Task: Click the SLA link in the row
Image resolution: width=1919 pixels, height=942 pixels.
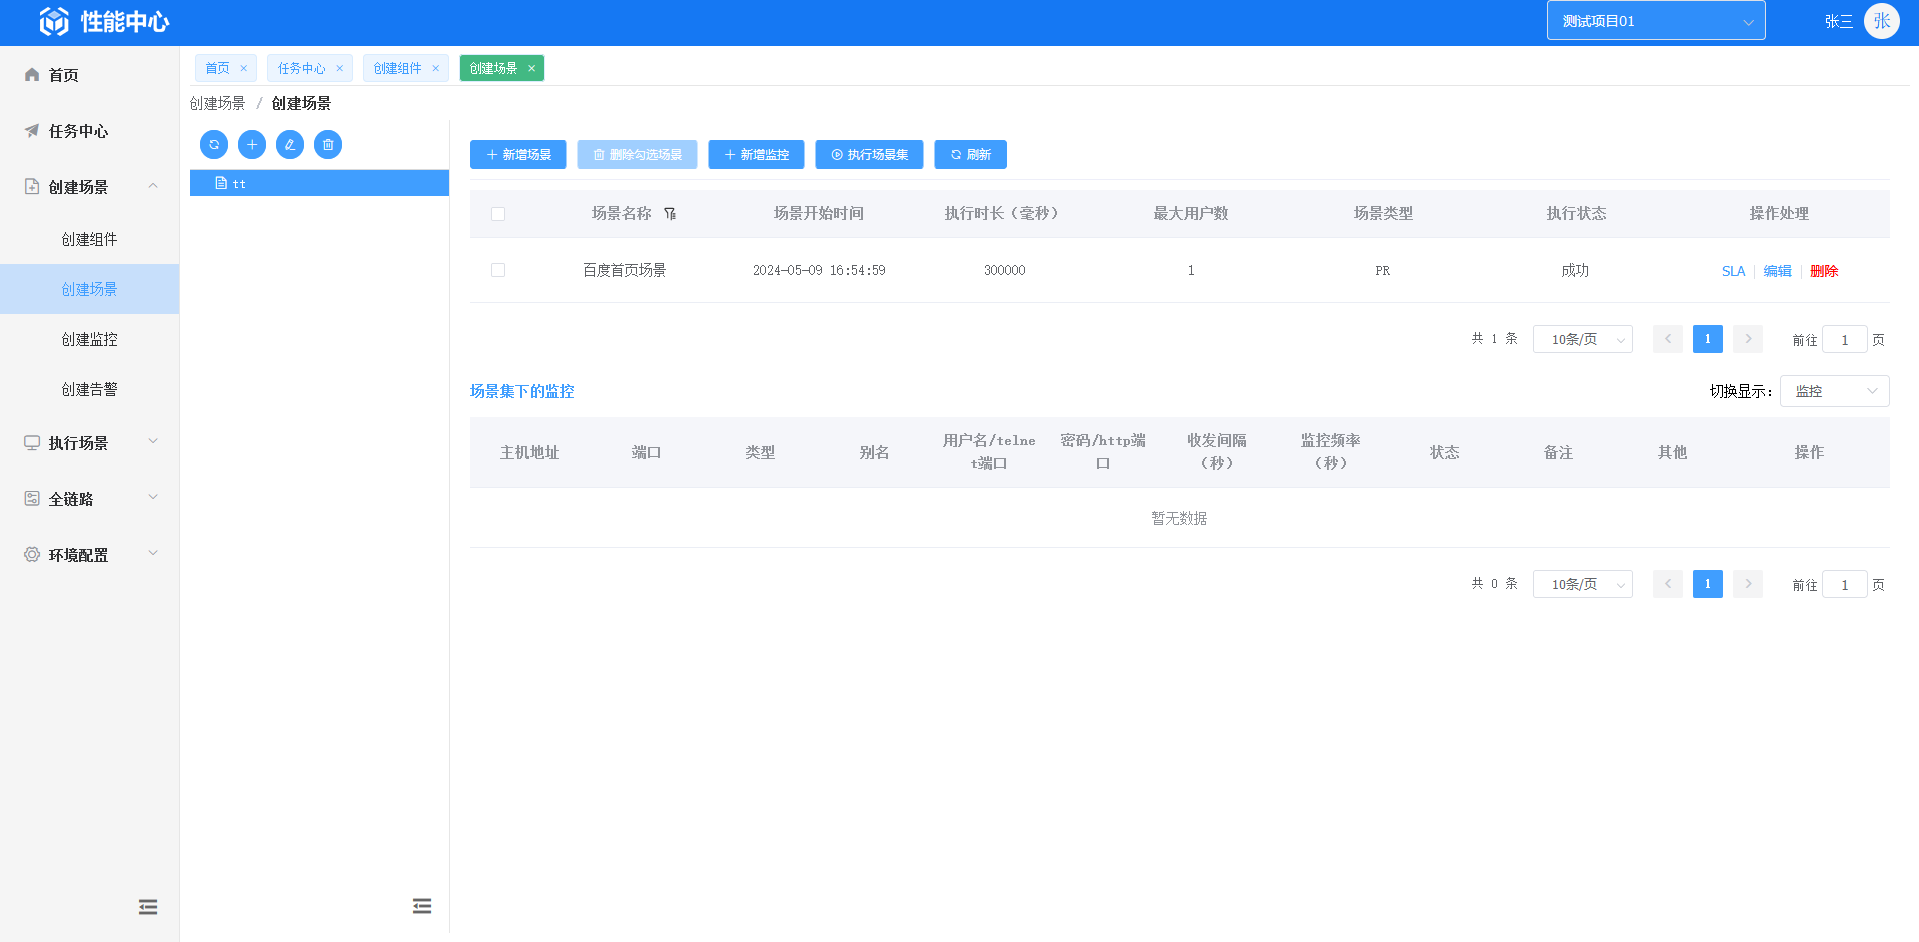Action: (x=1733, y=271)
